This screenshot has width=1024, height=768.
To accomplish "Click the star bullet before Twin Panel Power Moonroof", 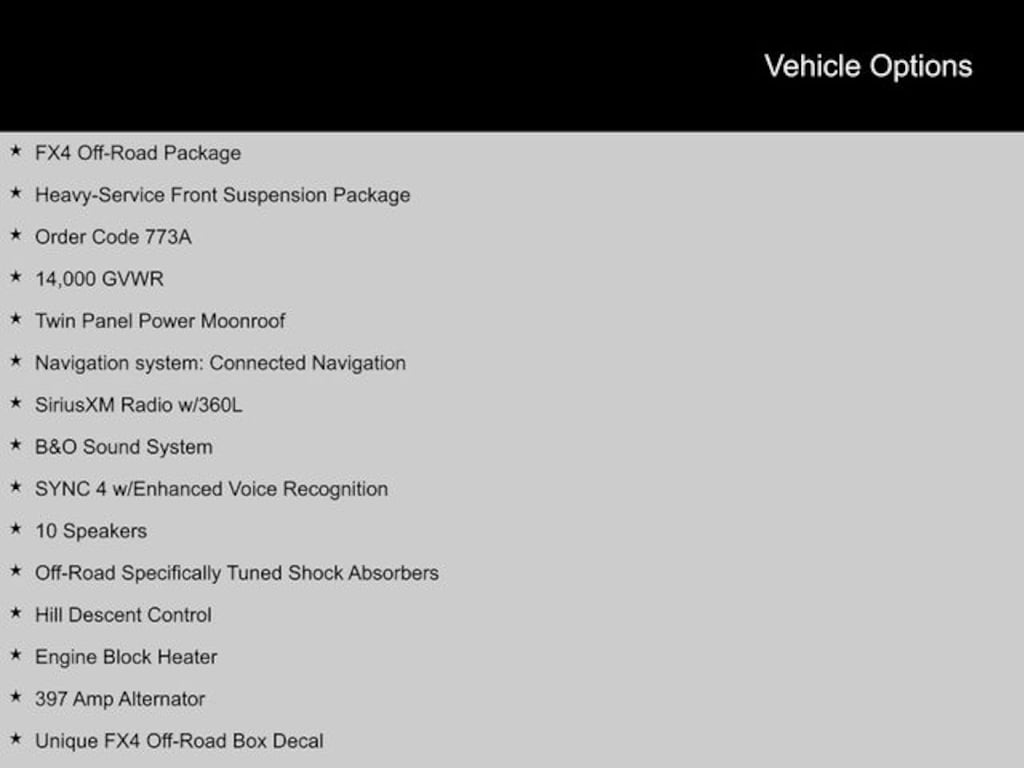I will (x=15, y=320).
